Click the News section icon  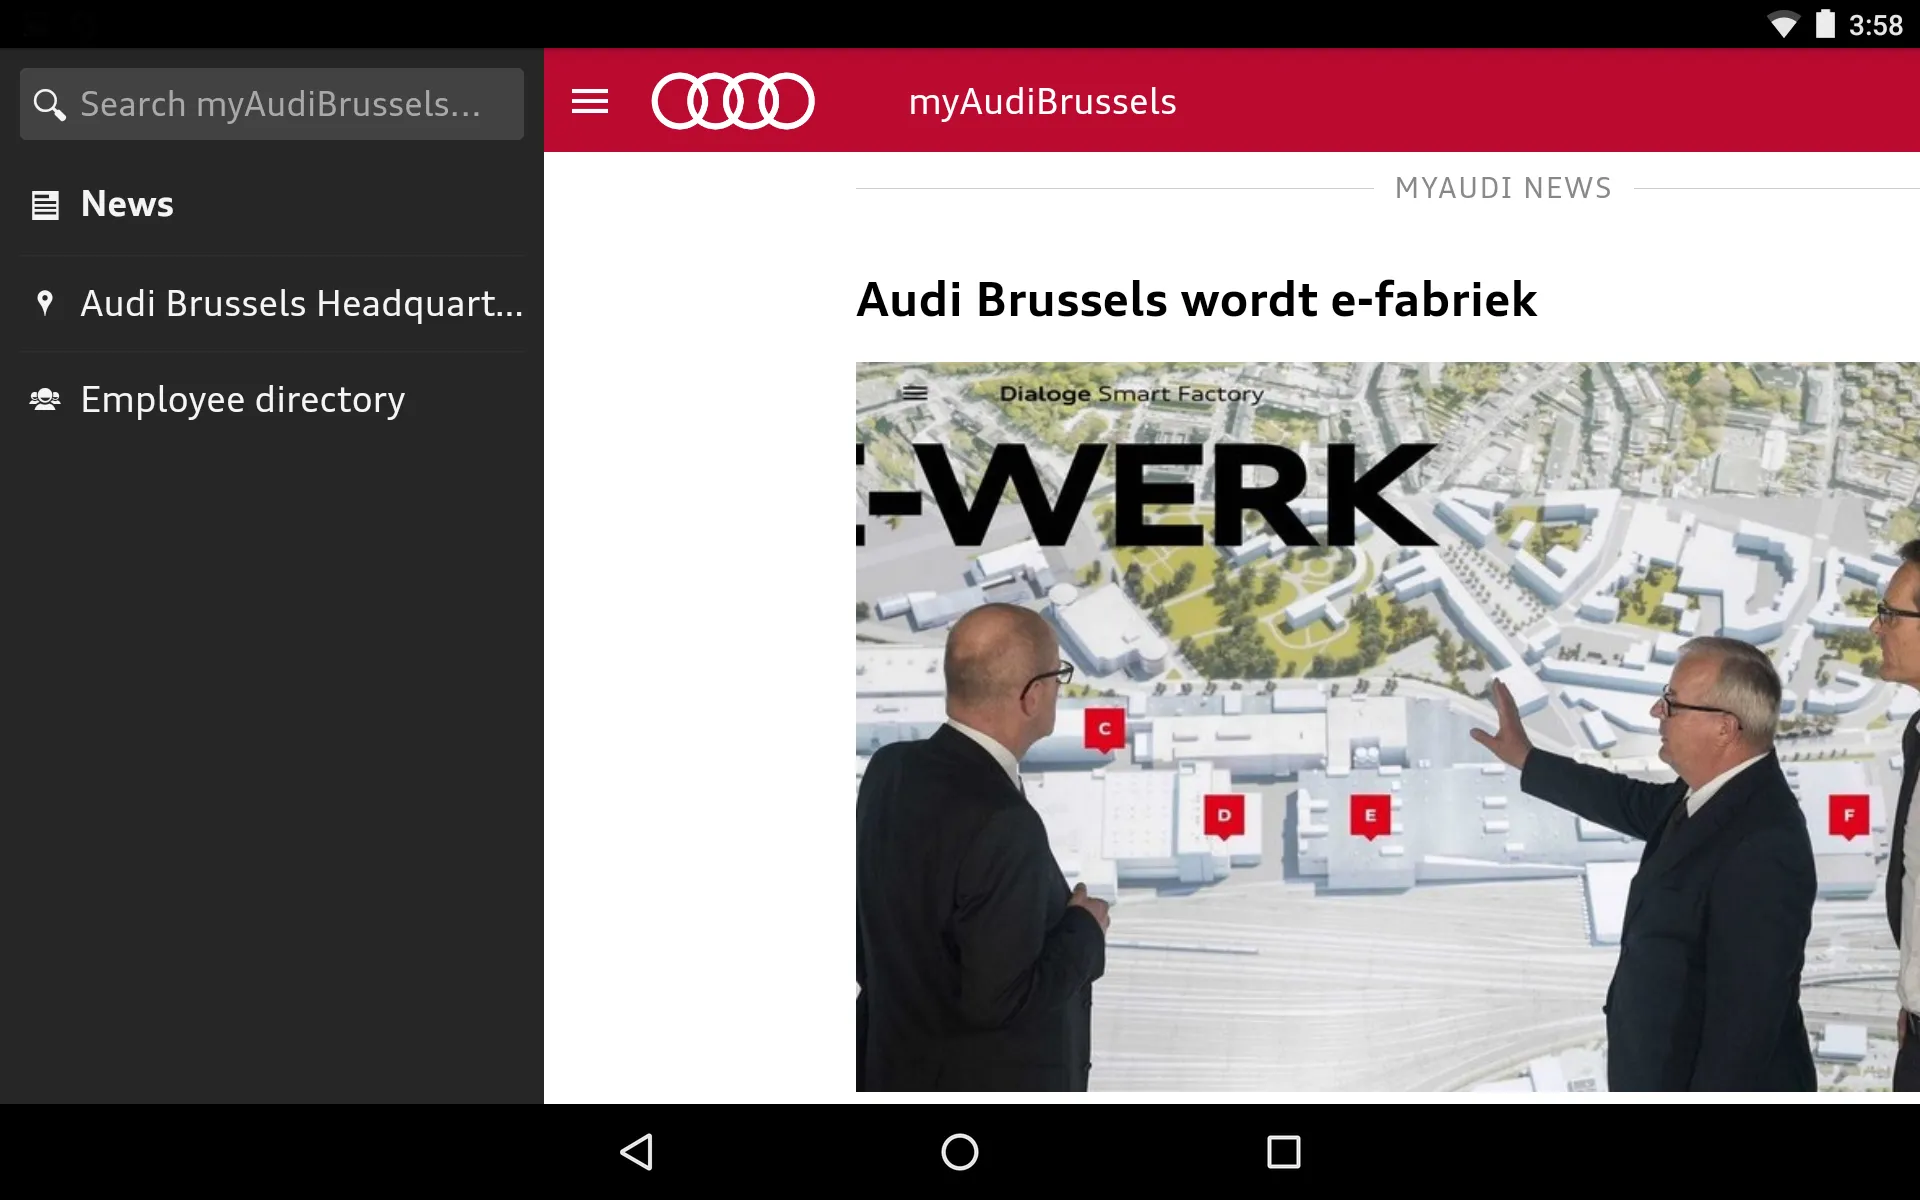coord(46,205)
